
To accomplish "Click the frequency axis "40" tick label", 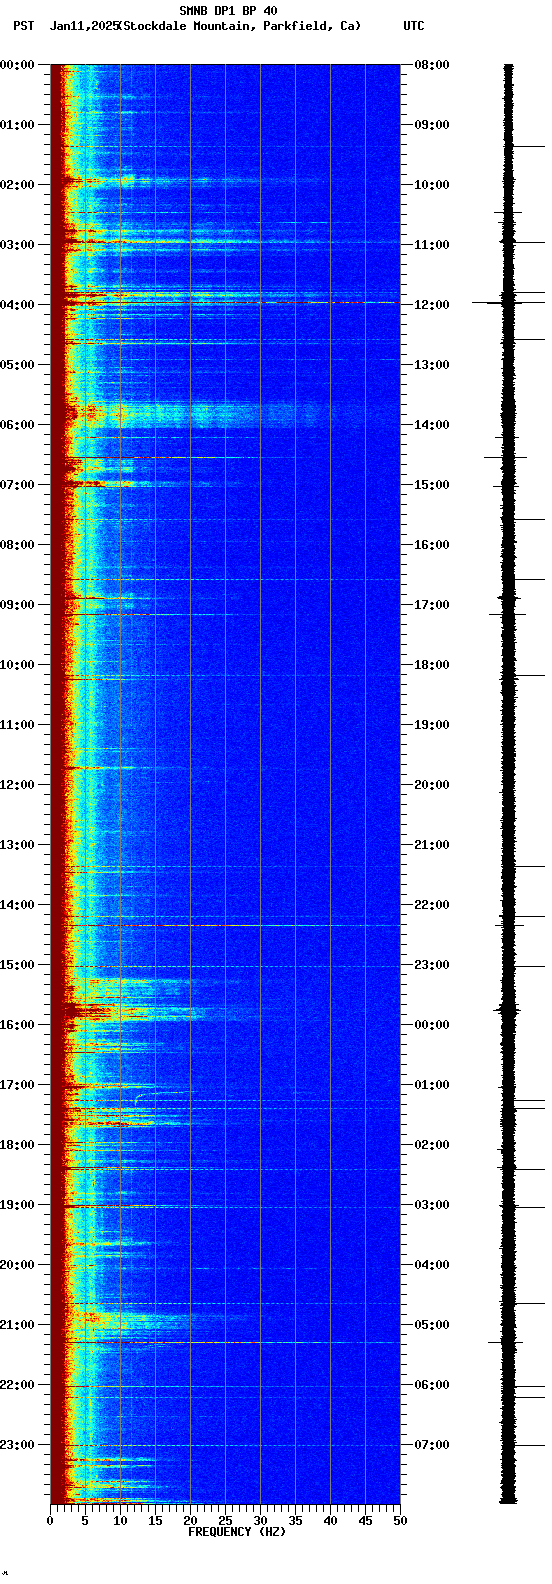I will (x=330, y=1520).
